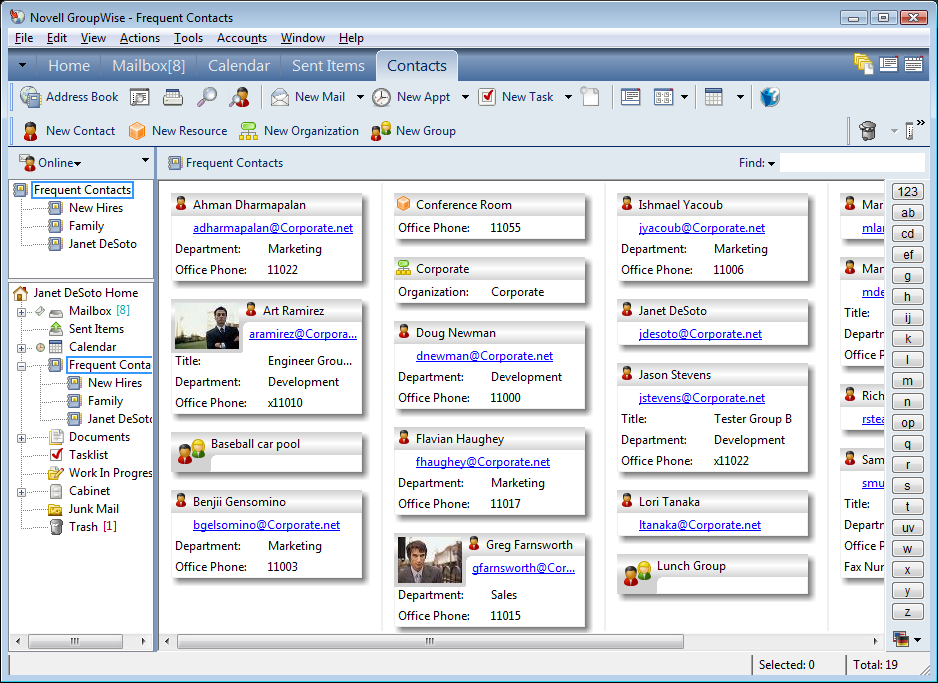Image resolution: width=938 pixels, height=683 pixels.
Task: Click the New Organization chart icon
Action: 248,131
